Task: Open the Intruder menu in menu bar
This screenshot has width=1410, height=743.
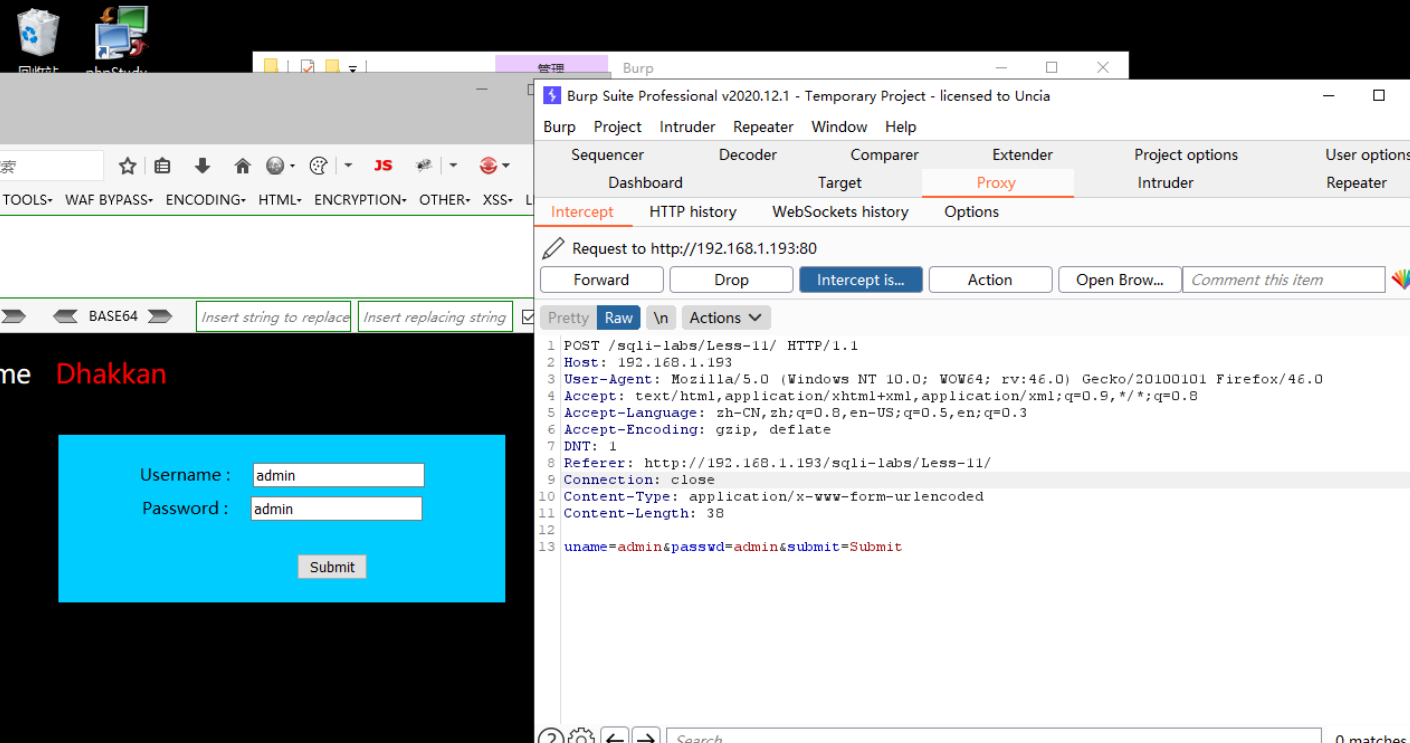Action: [687, 127]
